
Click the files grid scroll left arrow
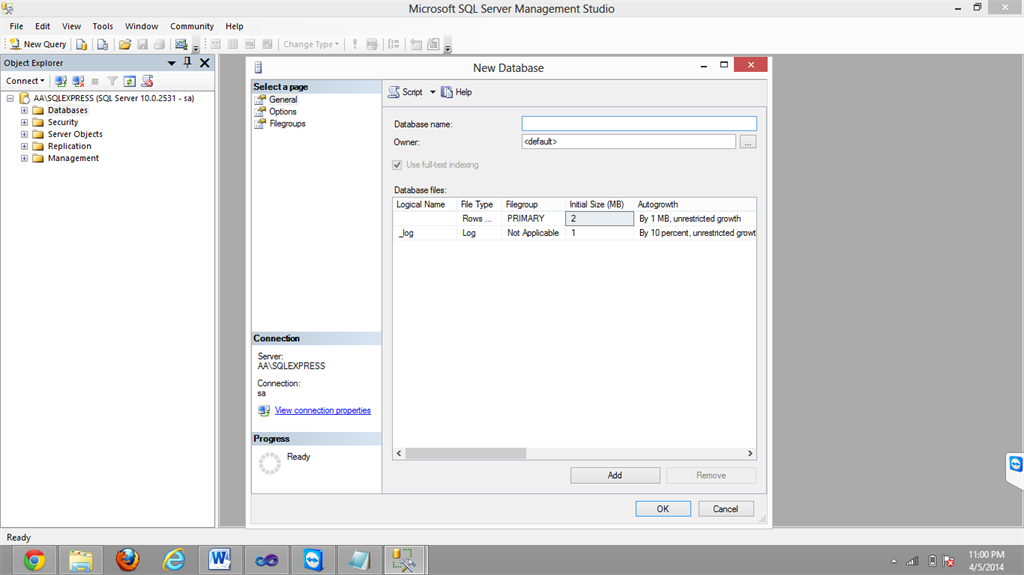tap(399, 453)
